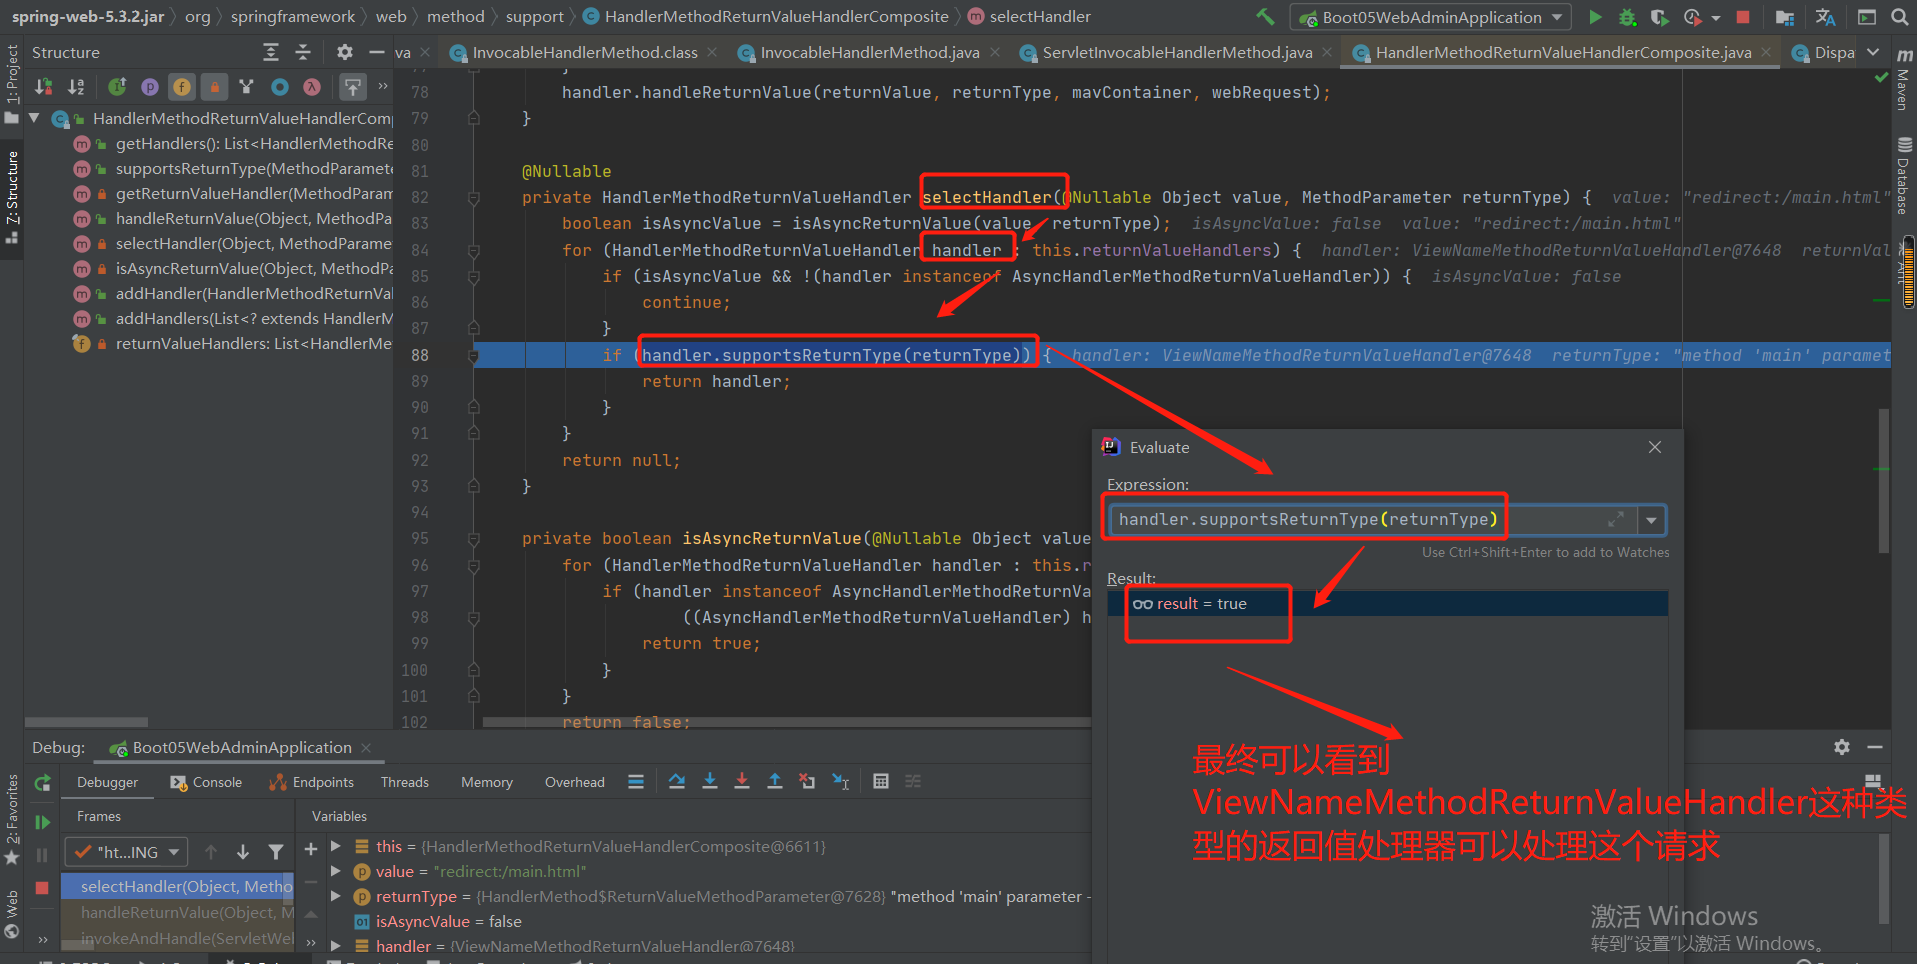This screenshot has width=1917, height=964.
Task: Click Search Everywhere magnifier icon
Action: click(1900, 17)
